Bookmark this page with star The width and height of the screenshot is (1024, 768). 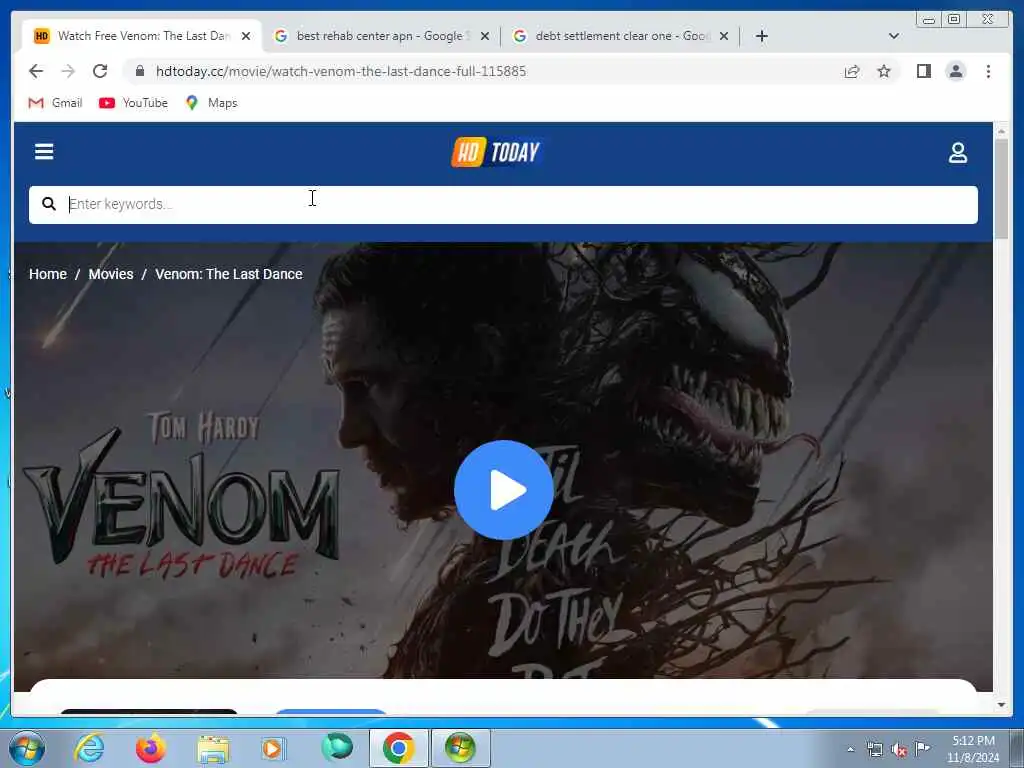[884, 71]
